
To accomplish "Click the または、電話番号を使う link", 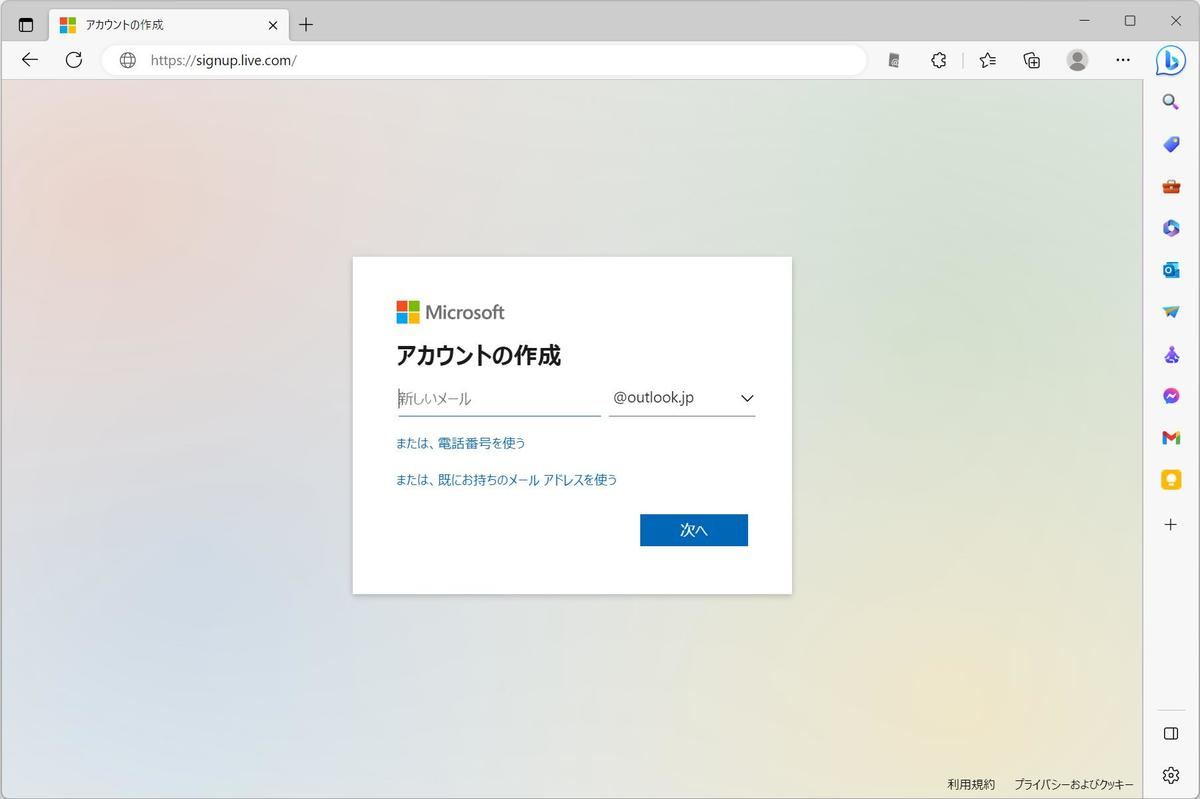I will (x=461, y=443).
